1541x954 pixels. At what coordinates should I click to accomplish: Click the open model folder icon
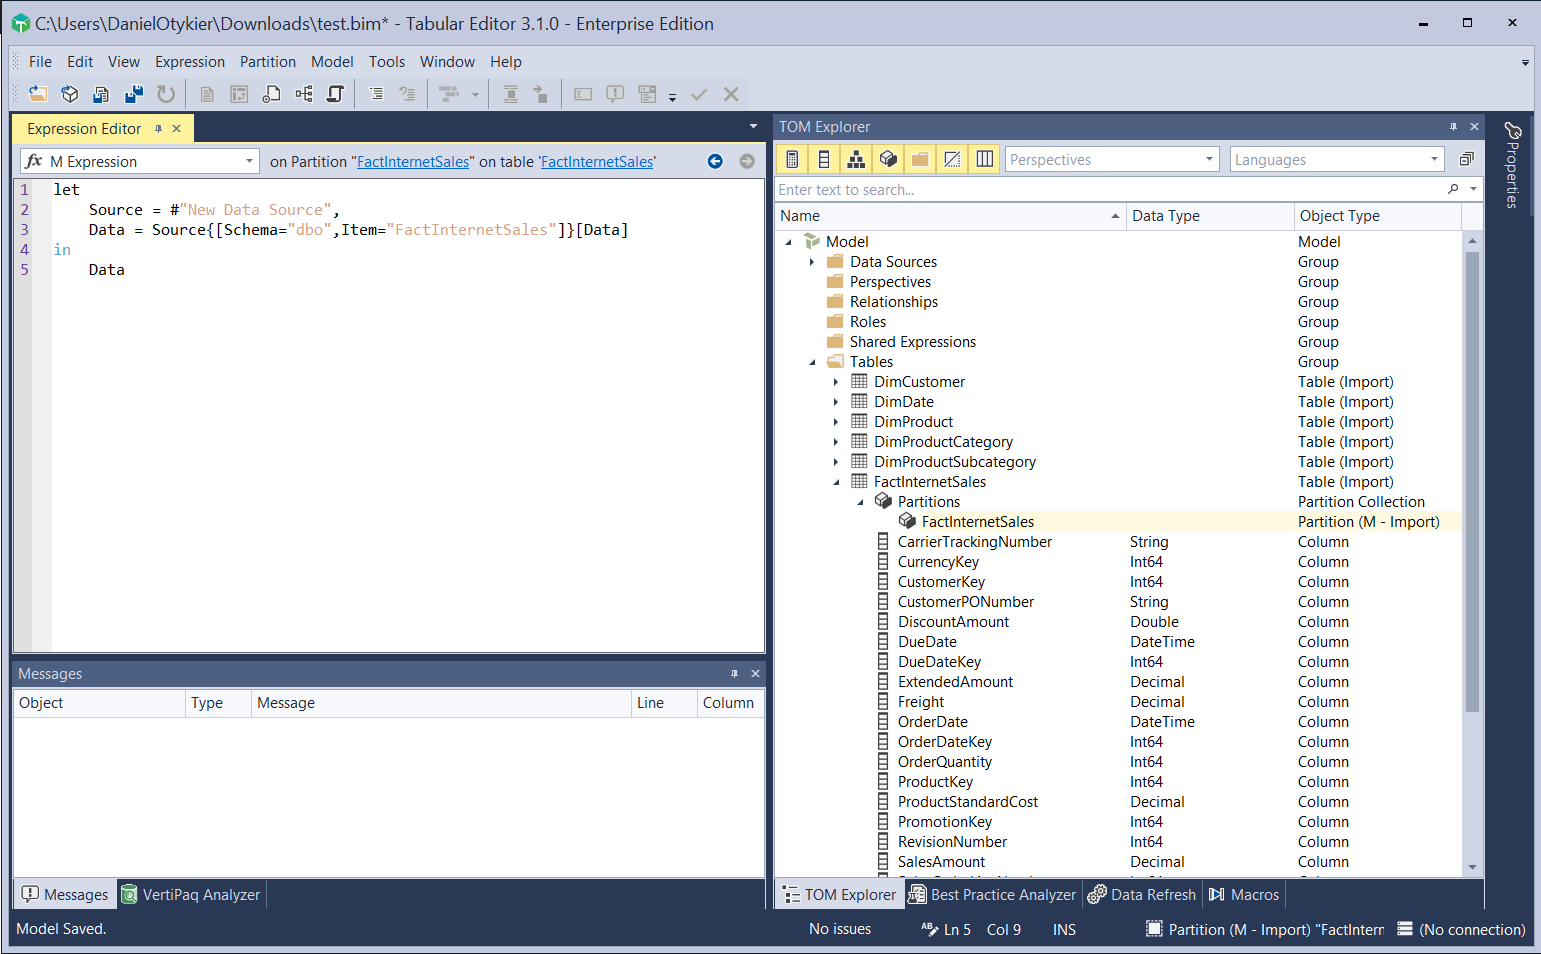[x=38, y=94]
